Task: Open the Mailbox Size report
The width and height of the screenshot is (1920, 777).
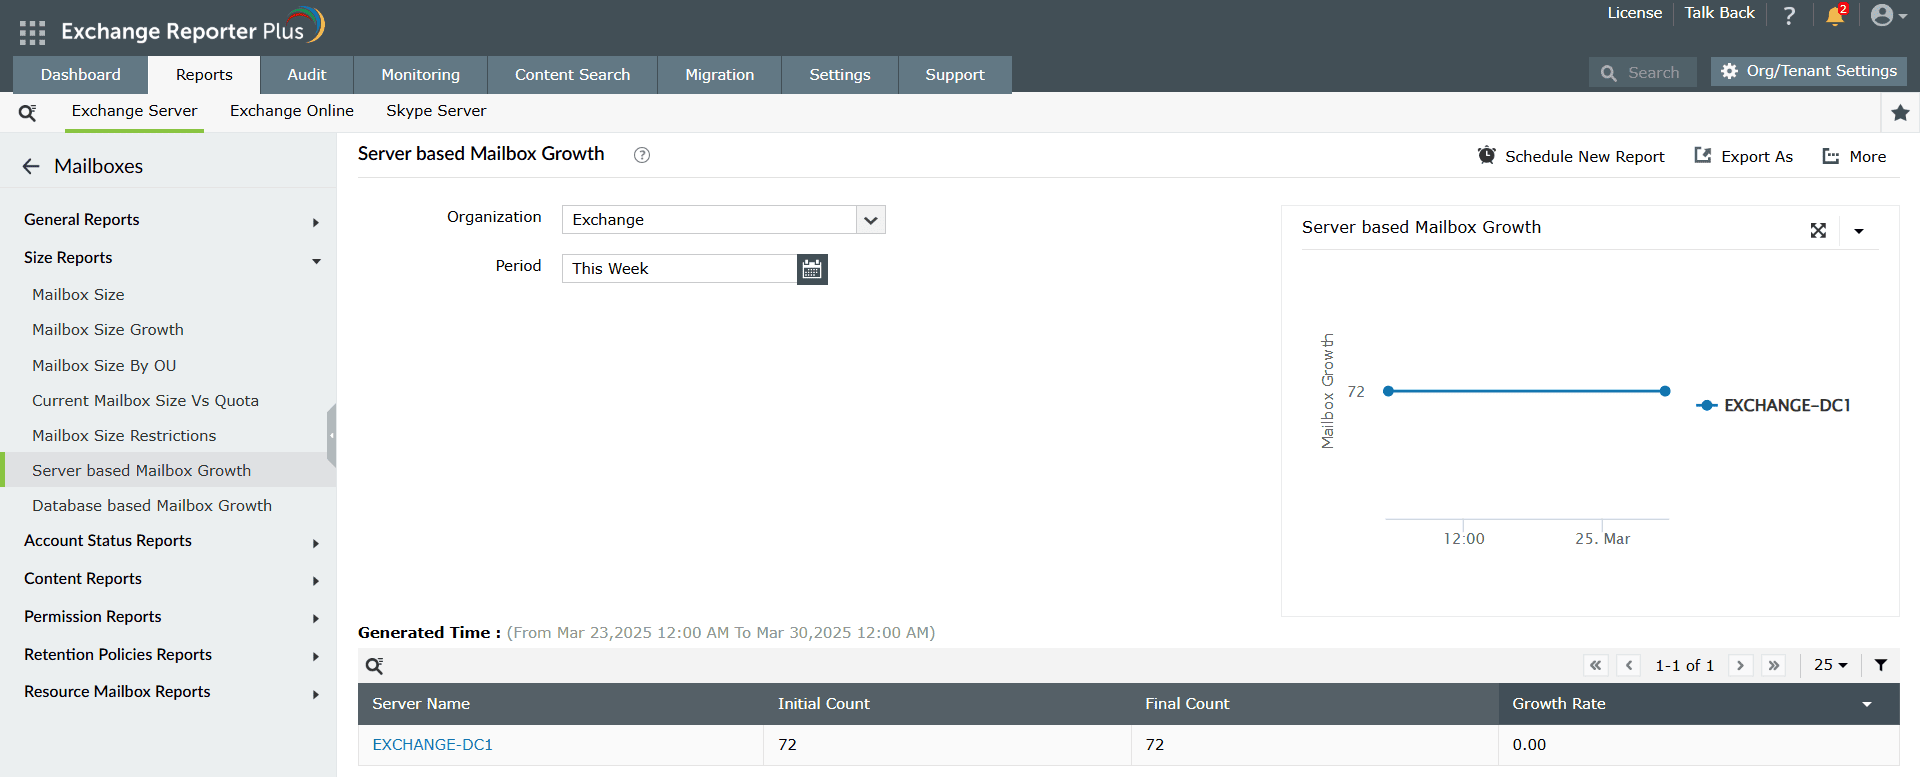Action: [x=78, y=295]
